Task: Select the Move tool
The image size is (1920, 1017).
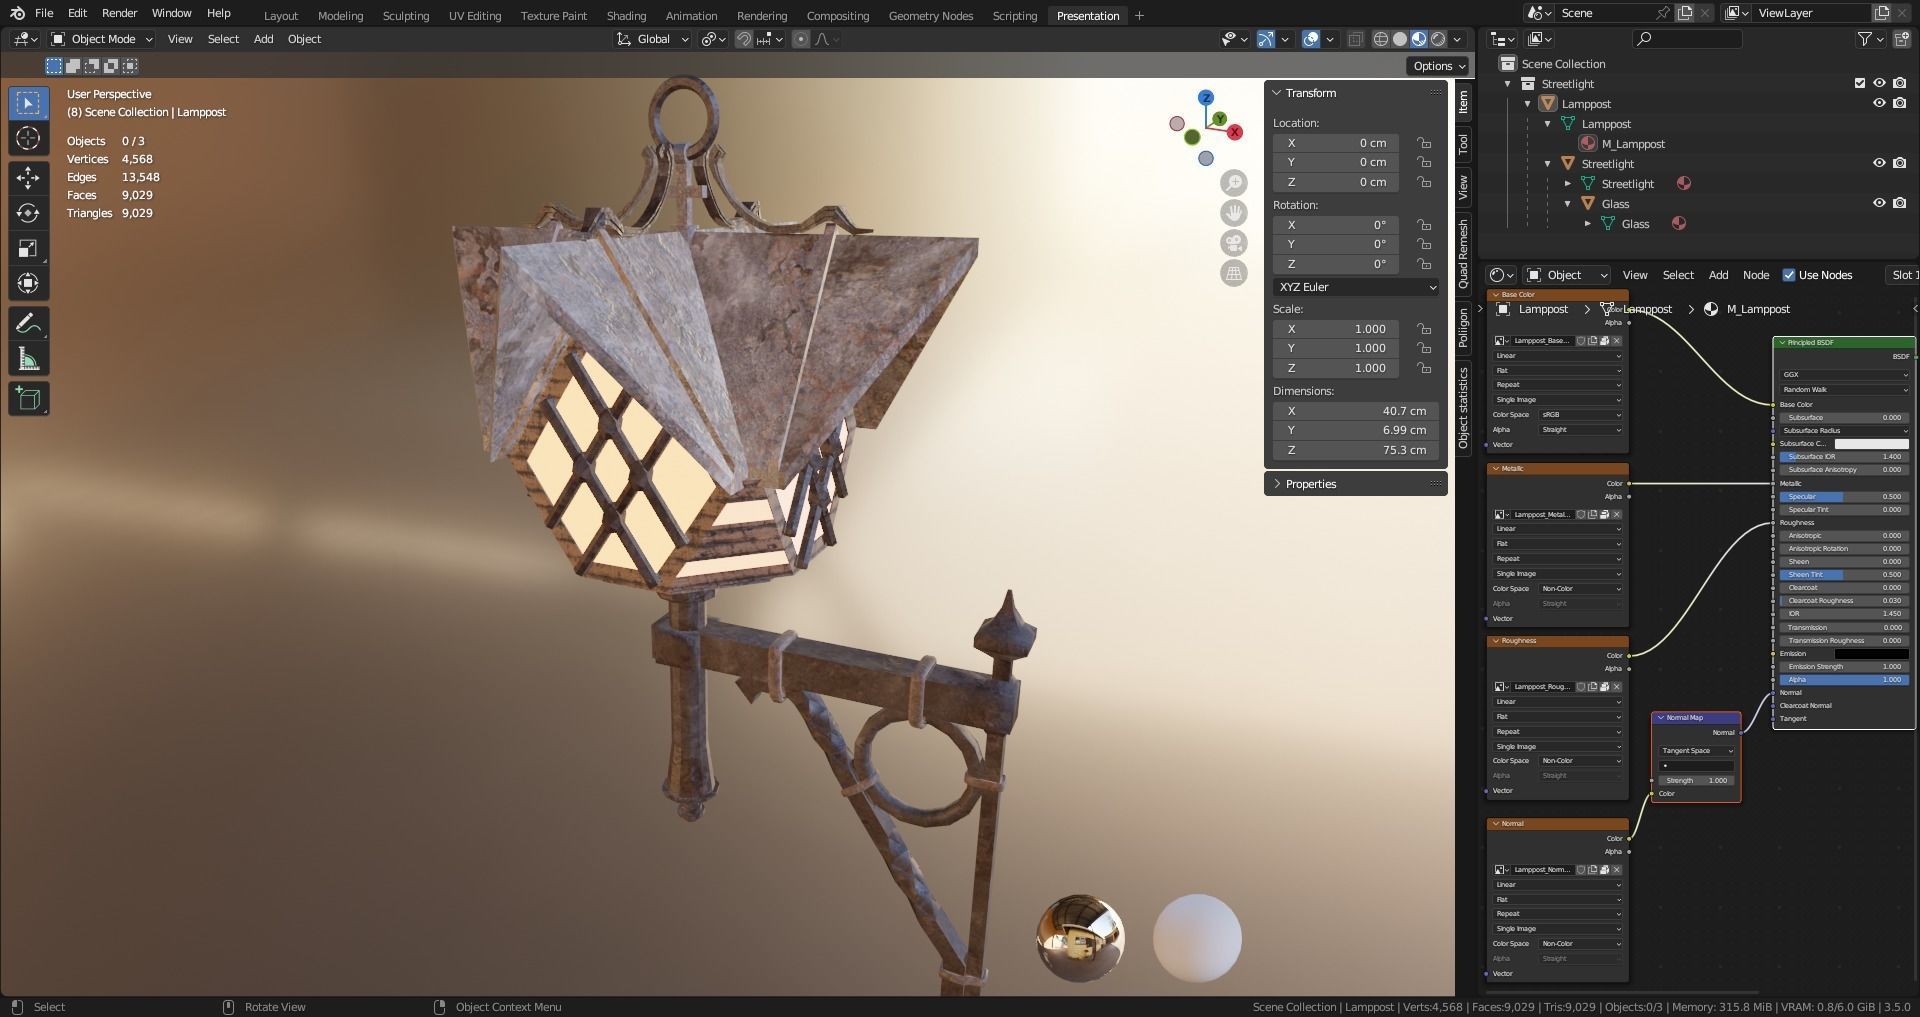Action: [x=28, y=178]
